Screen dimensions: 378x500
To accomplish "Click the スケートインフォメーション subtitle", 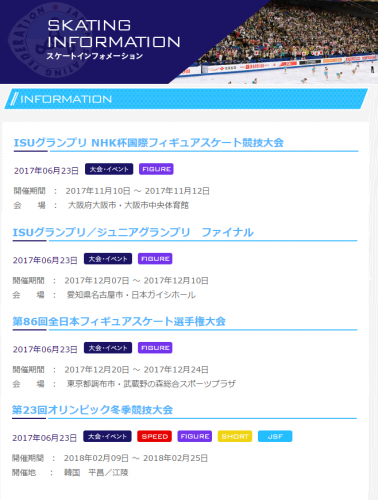I will 95,56.
